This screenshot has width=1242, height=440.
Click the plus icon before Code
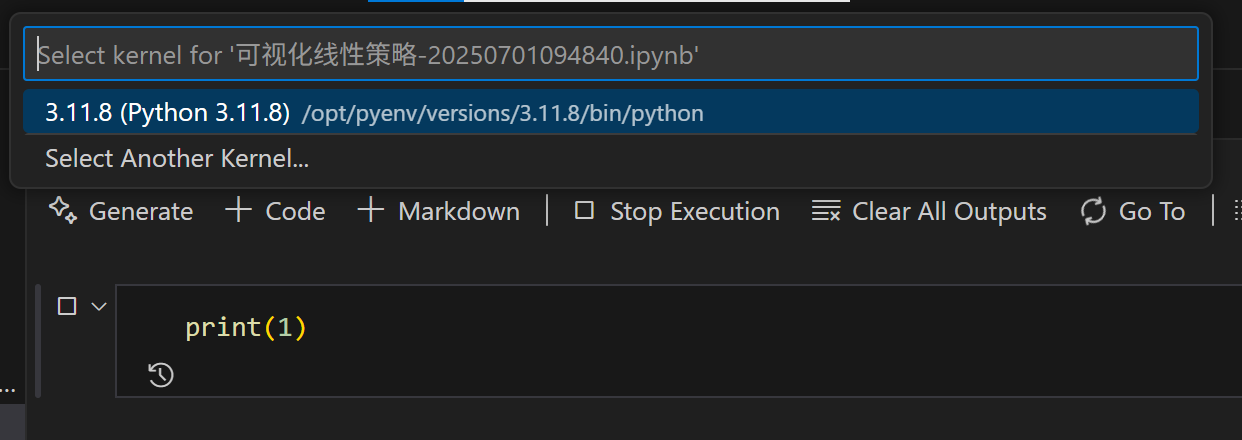[238, 210]
